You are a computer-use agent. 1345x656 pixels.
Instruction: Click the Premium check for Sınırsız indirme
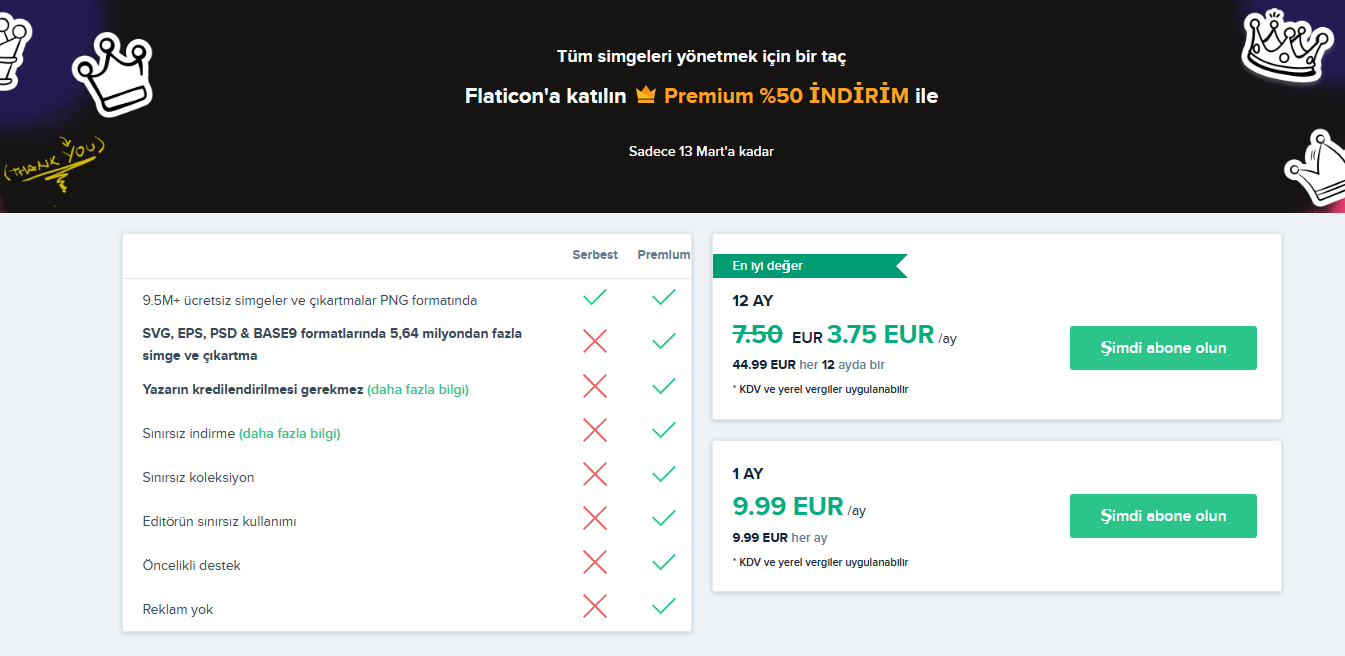pyautogui.click(x=664, y=430)
